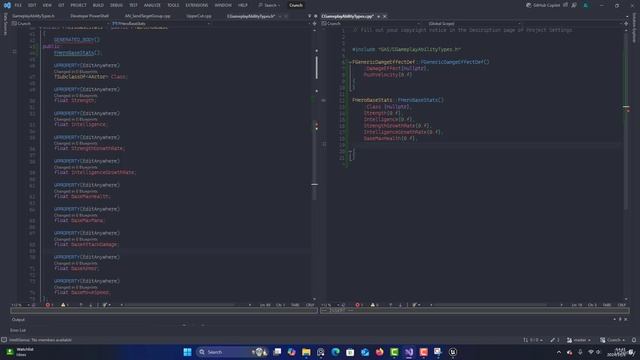Viewport: 640px width, 360px height.
Task: Click the feedback icon near Copilot
Action: [574, 5]
